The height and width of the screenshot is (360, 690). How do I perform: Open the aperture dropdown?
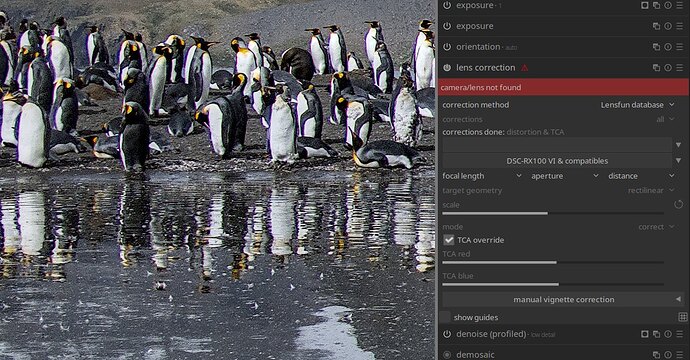click(x=565, y=176)
